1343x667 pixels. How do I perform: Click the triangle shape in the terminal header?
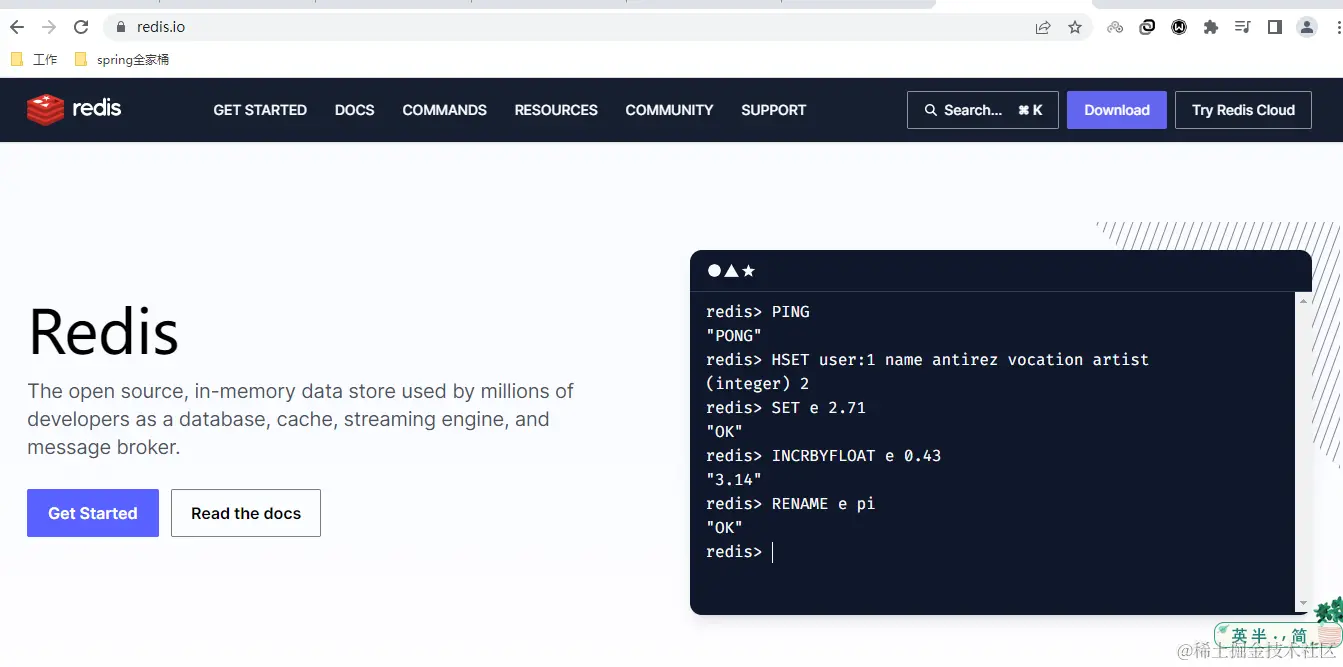pyautogui.click(x=731, y=271)
